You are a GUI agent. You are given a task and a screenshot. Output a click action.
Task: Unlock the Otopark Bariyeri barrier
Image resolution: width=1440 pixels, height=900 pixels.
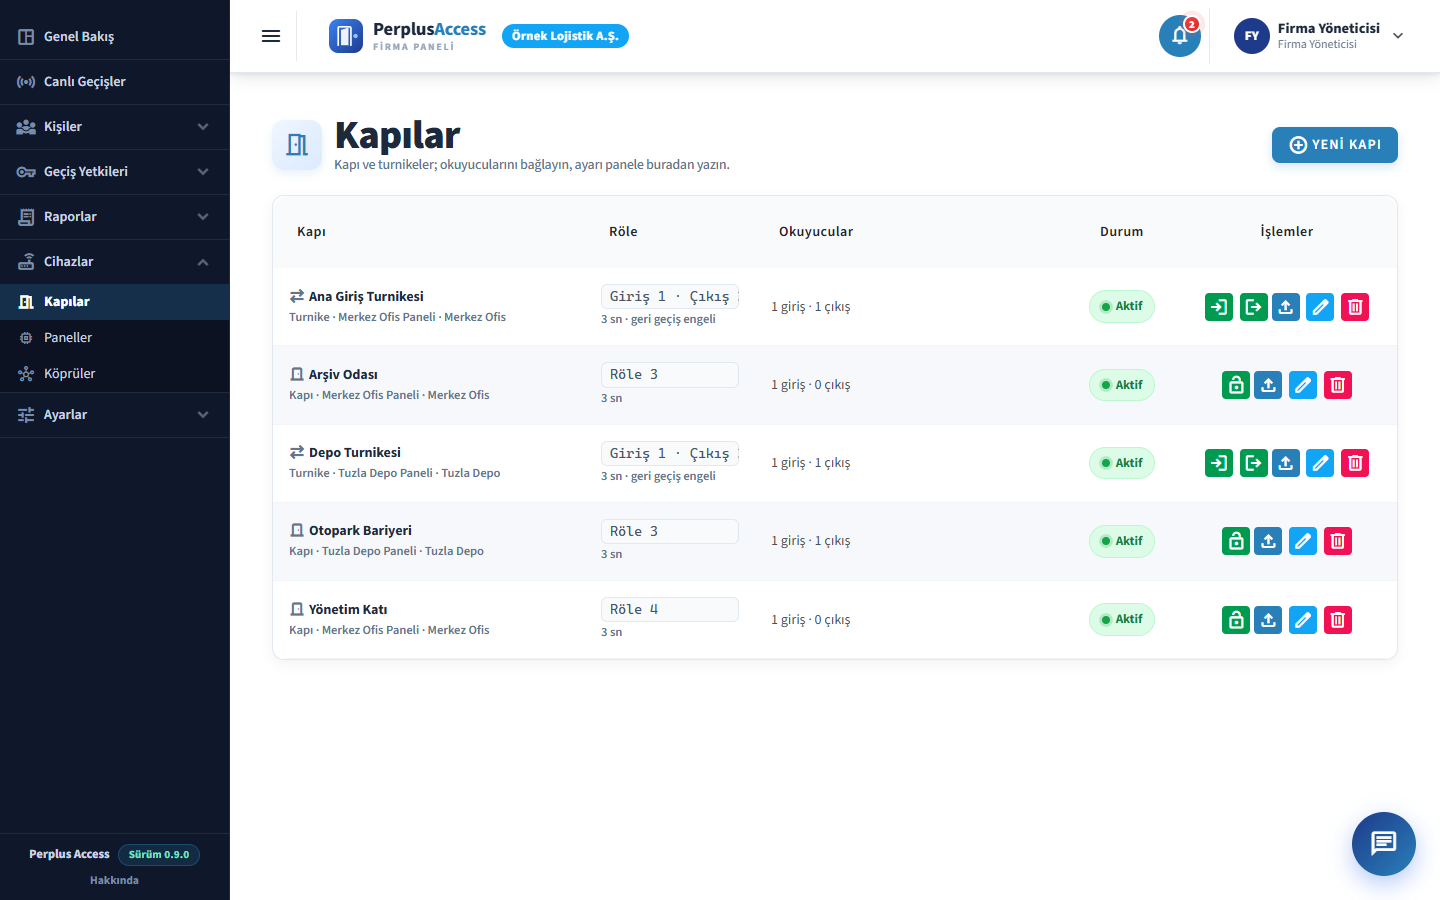tap(1236, 541)
